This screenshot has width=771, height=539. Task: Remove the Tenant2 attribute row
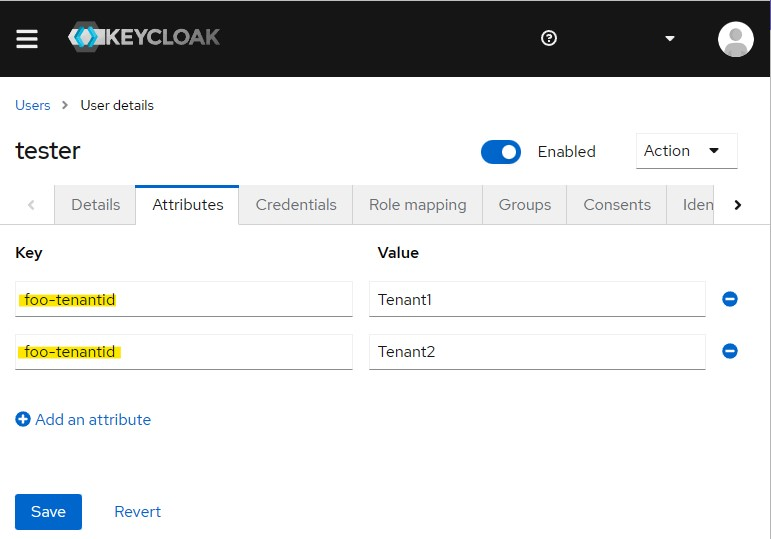pyautogui.click(x=730, y=351)
